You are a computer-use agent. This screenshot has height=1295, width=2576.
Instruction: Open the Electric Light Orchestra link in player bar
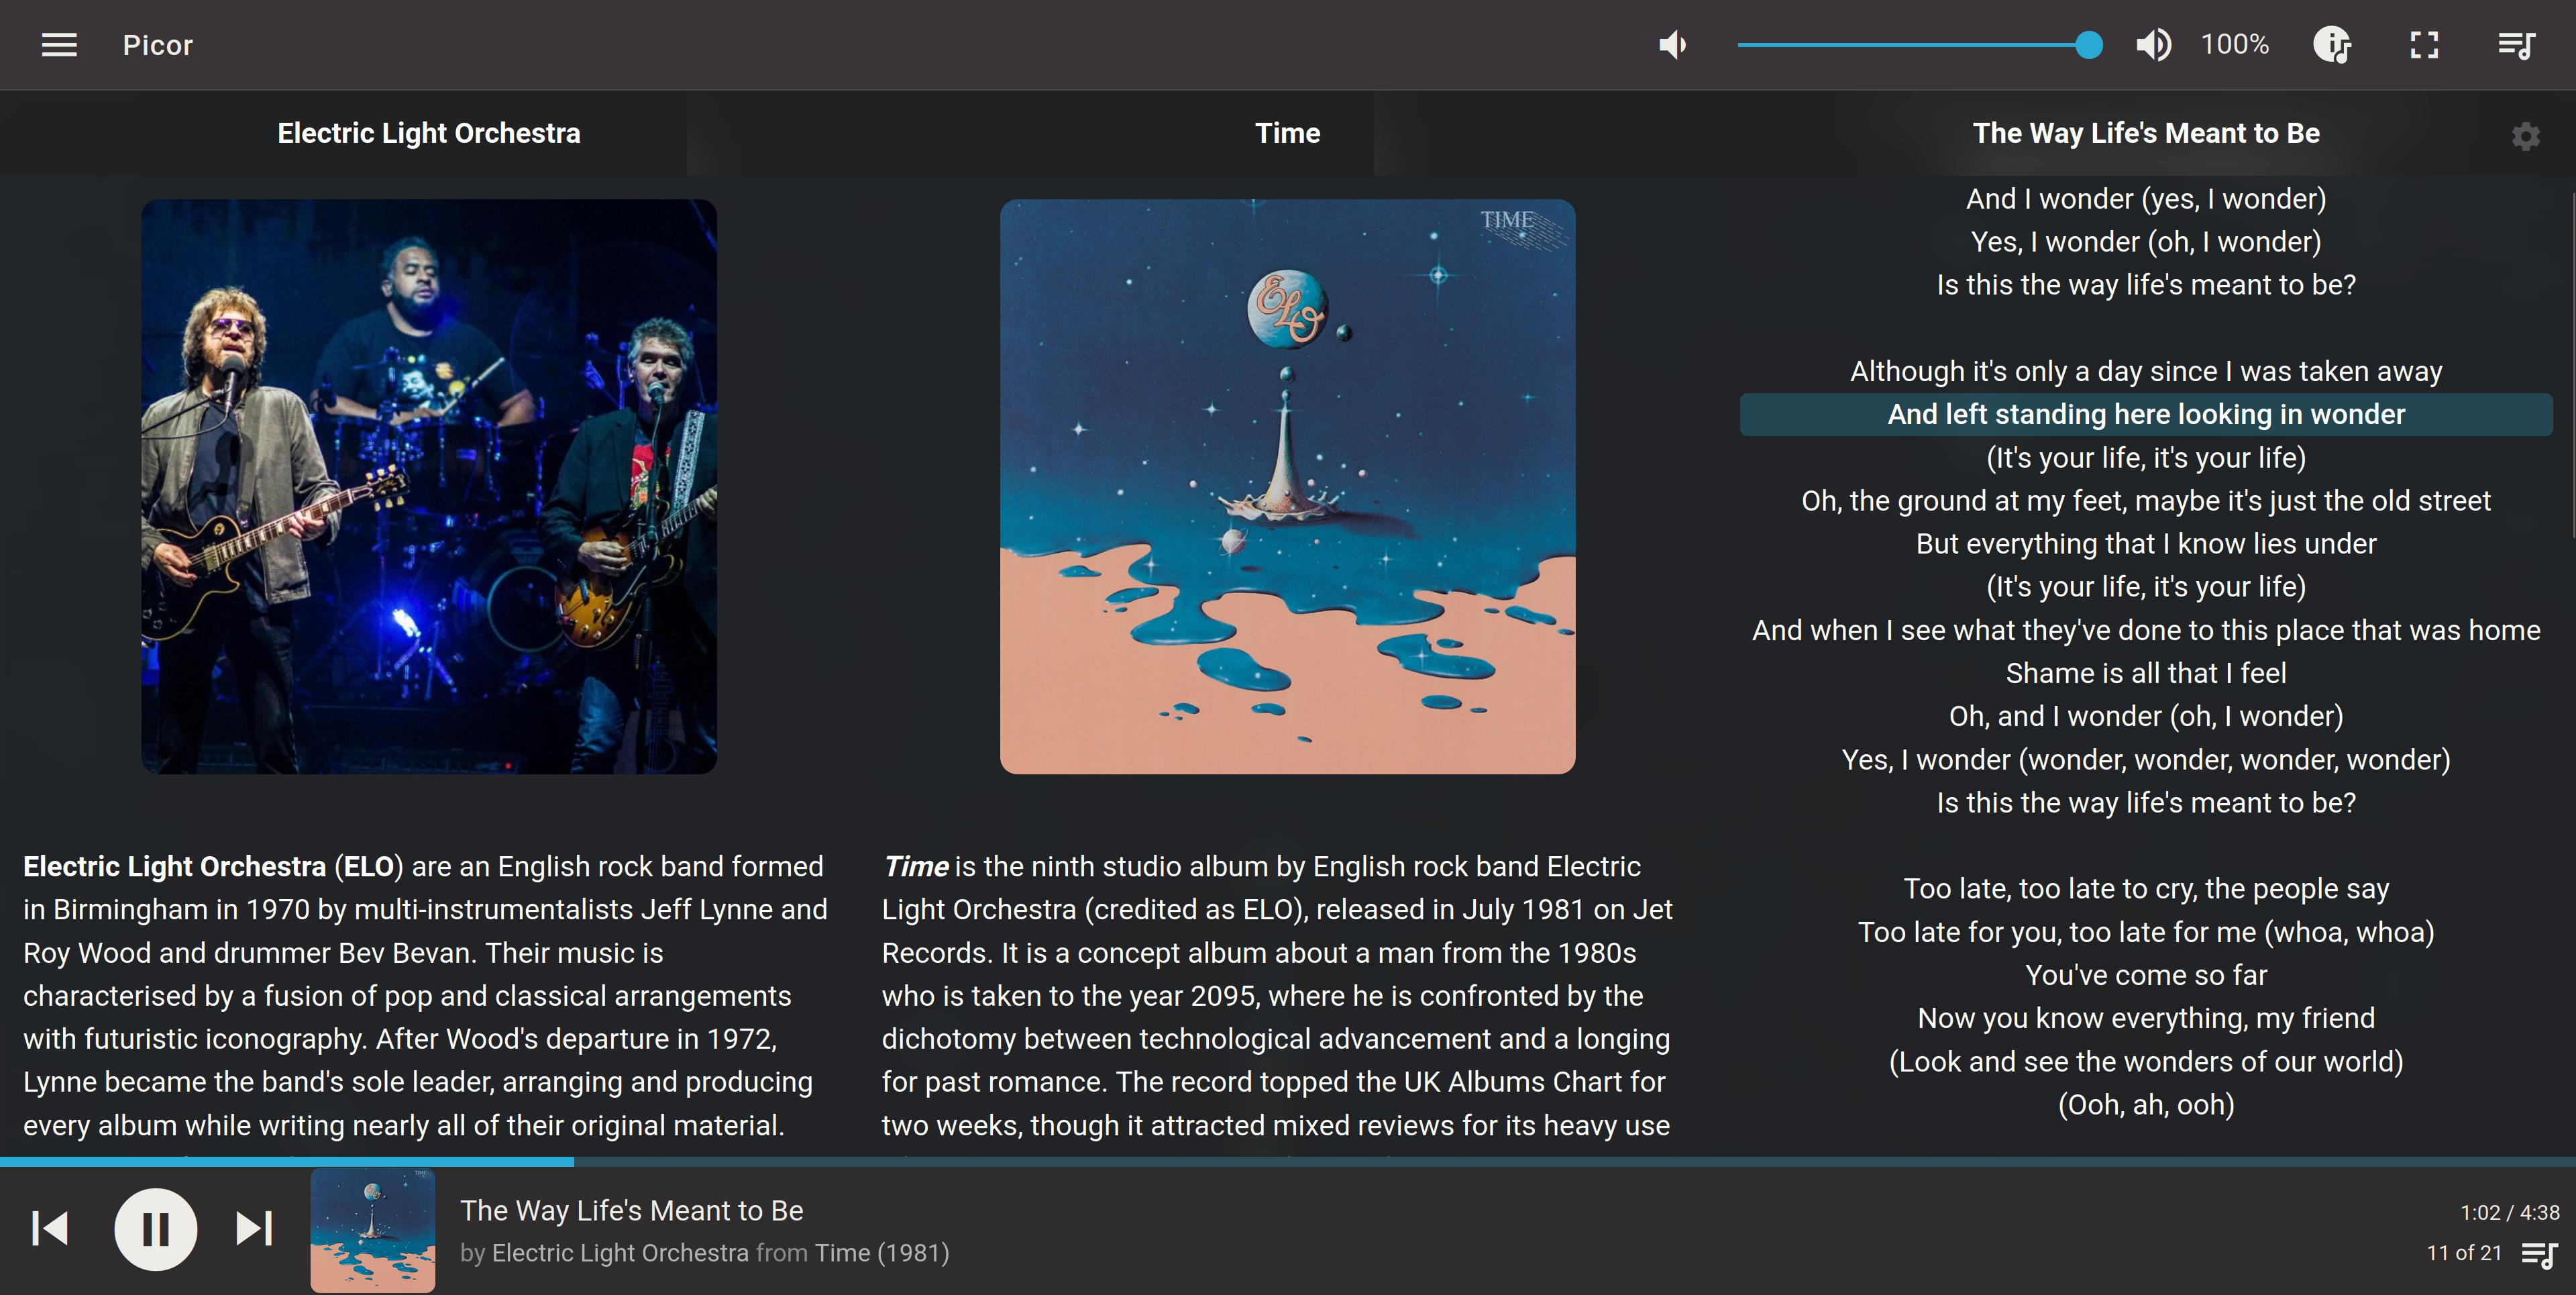click(x=620, y=1253)
